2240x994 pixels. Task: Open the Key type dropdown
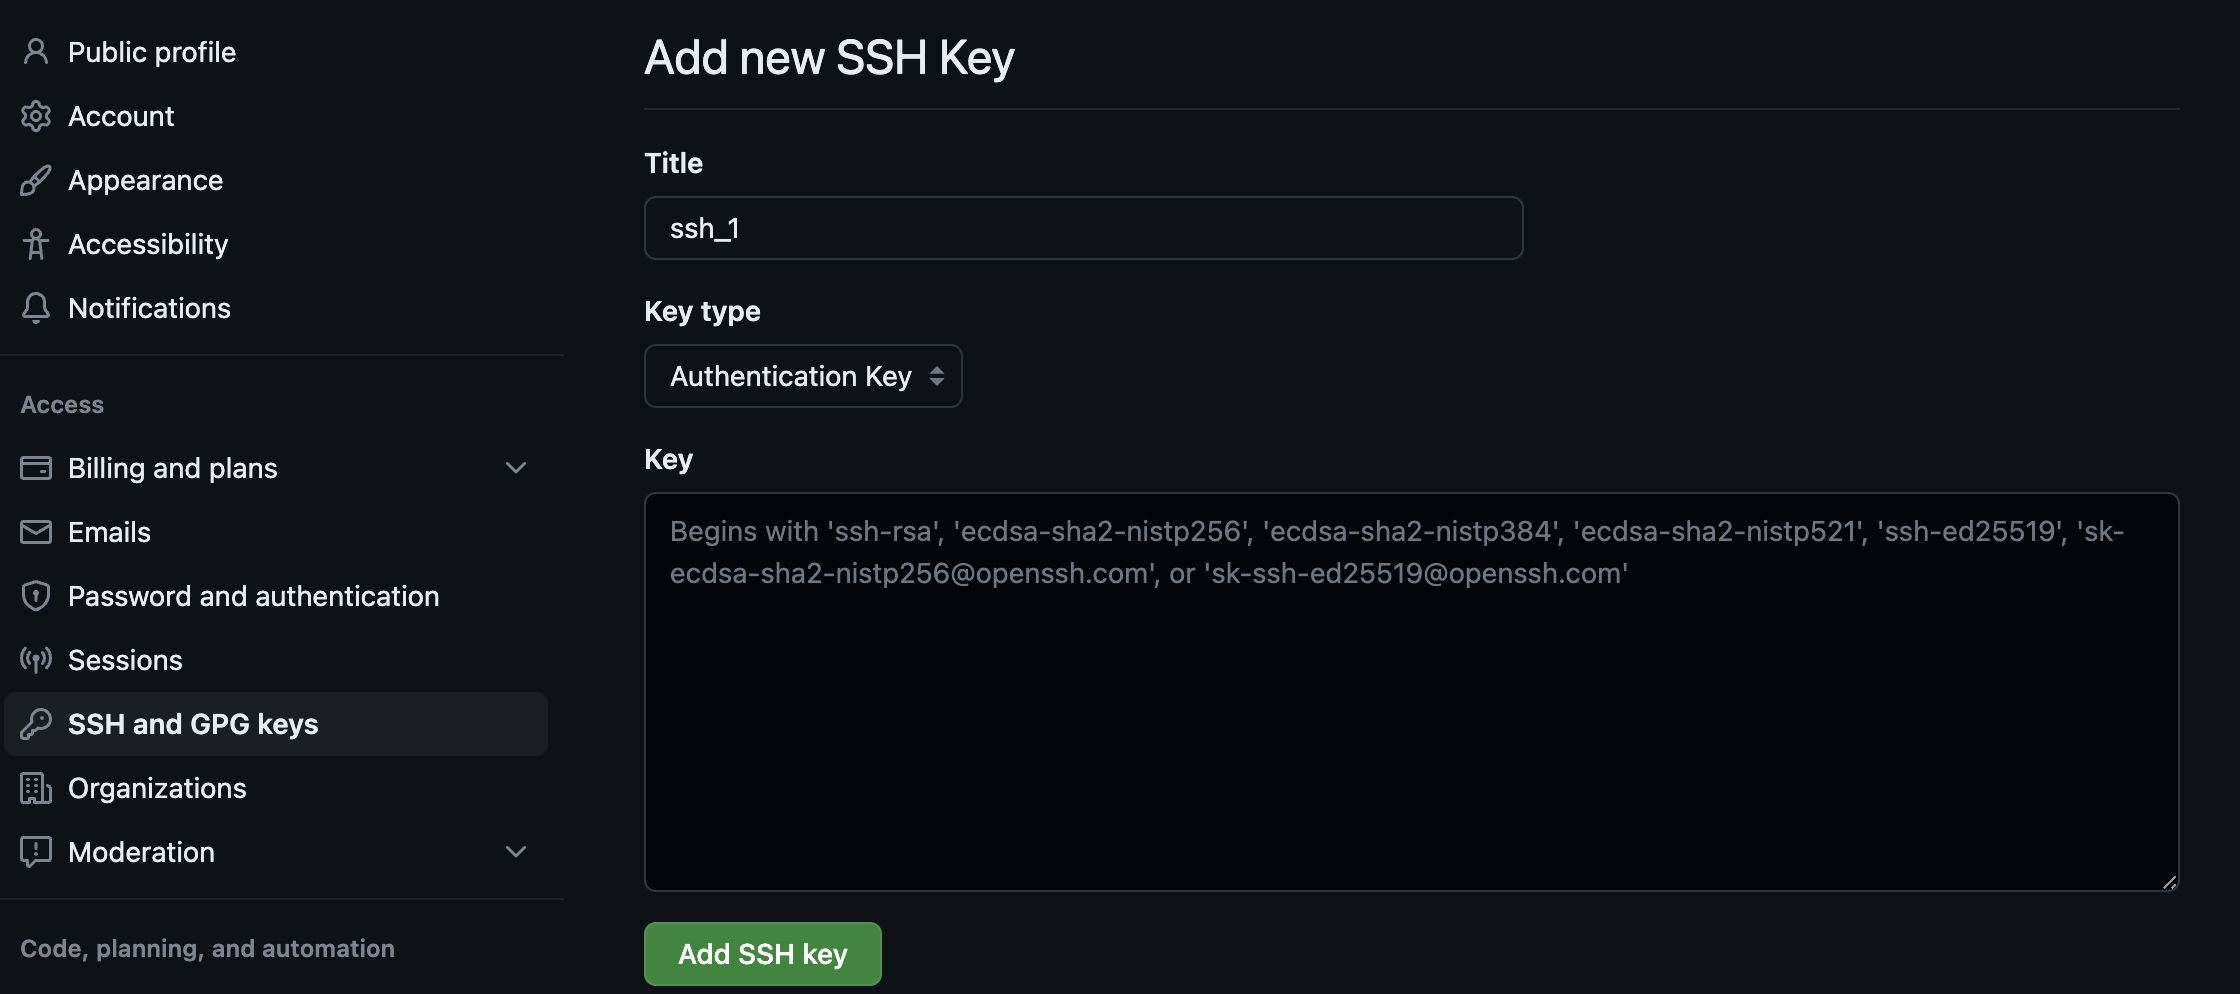(802, 376)
